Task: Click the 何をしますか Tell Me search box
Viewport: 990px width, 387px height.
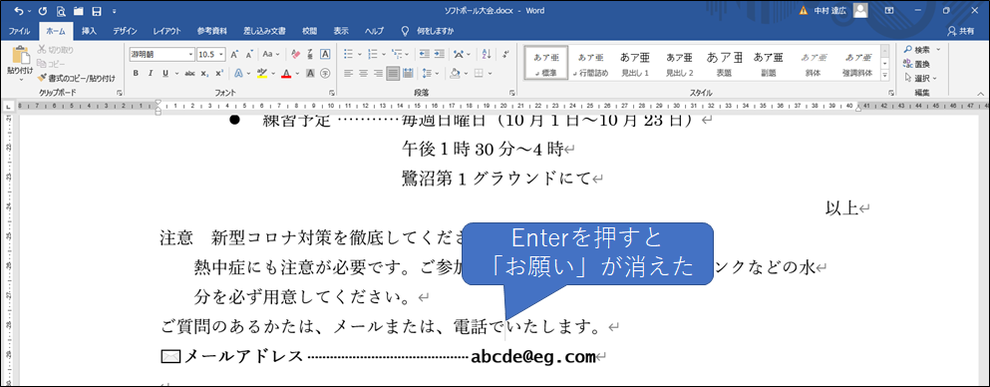Action: [x=427, y=31]
